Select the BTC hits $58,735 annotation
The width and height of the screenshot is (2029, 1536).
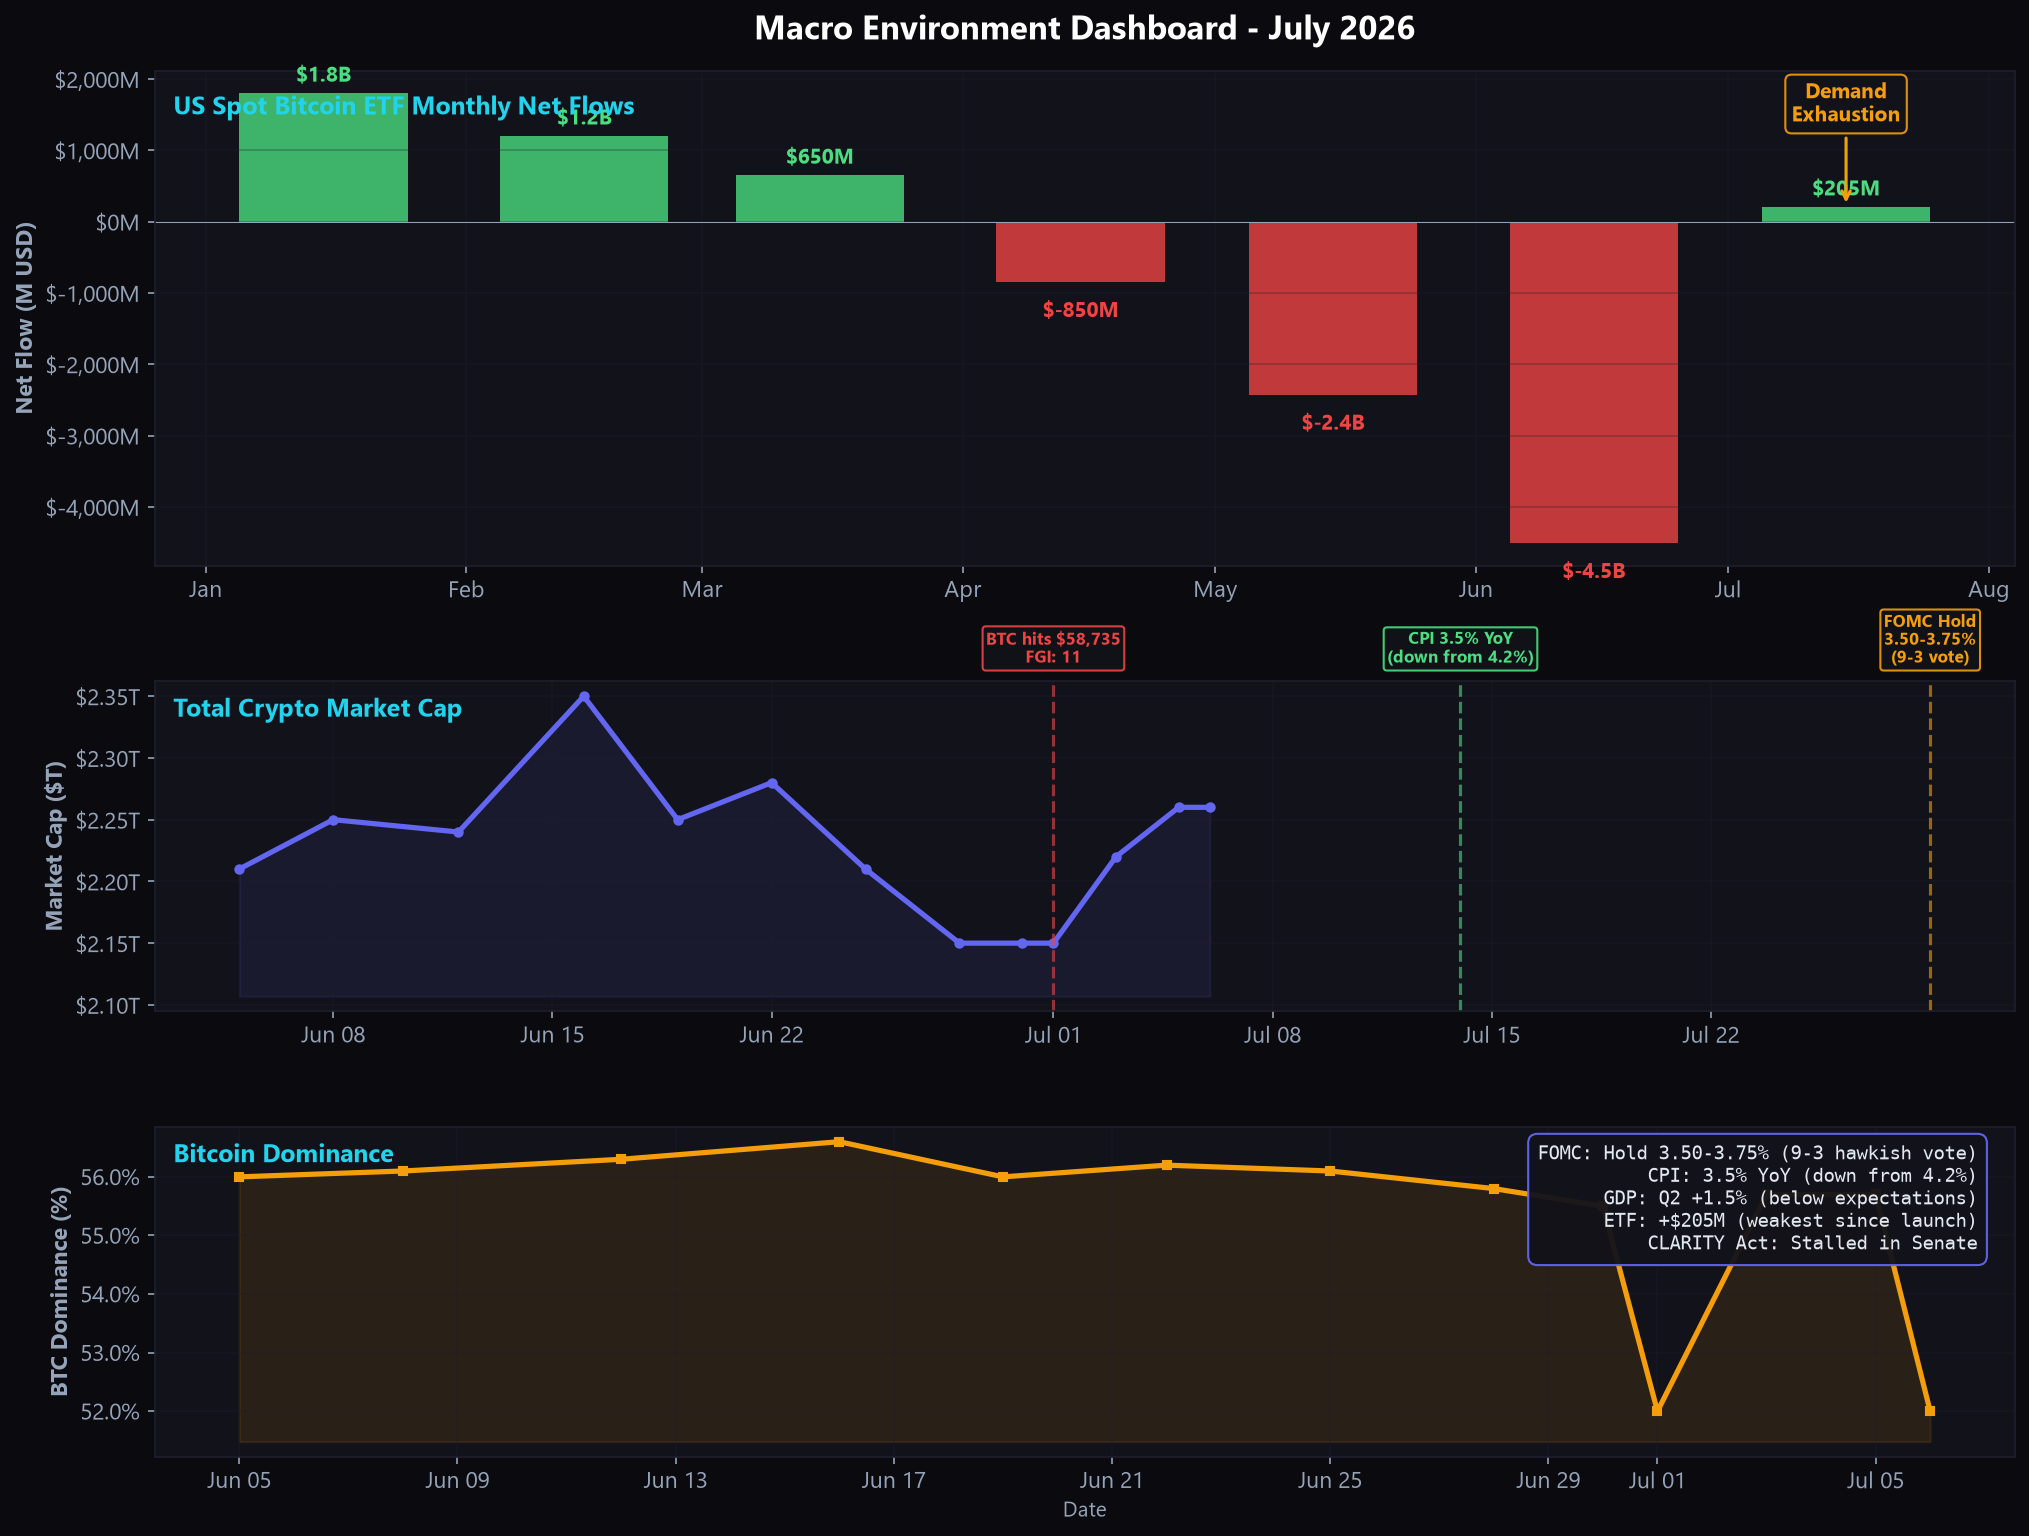point(1053,648)
